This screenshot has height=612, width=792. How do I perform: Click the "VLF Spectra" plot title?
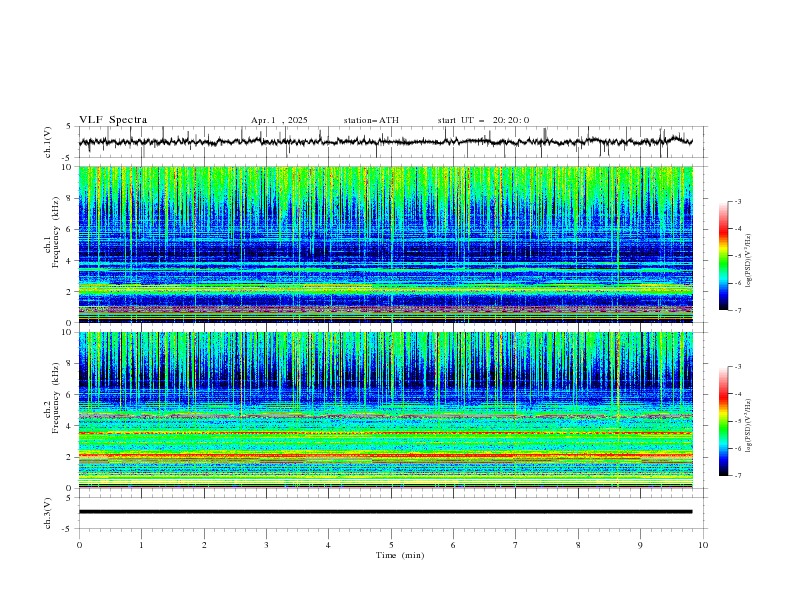tap(113, 120)
